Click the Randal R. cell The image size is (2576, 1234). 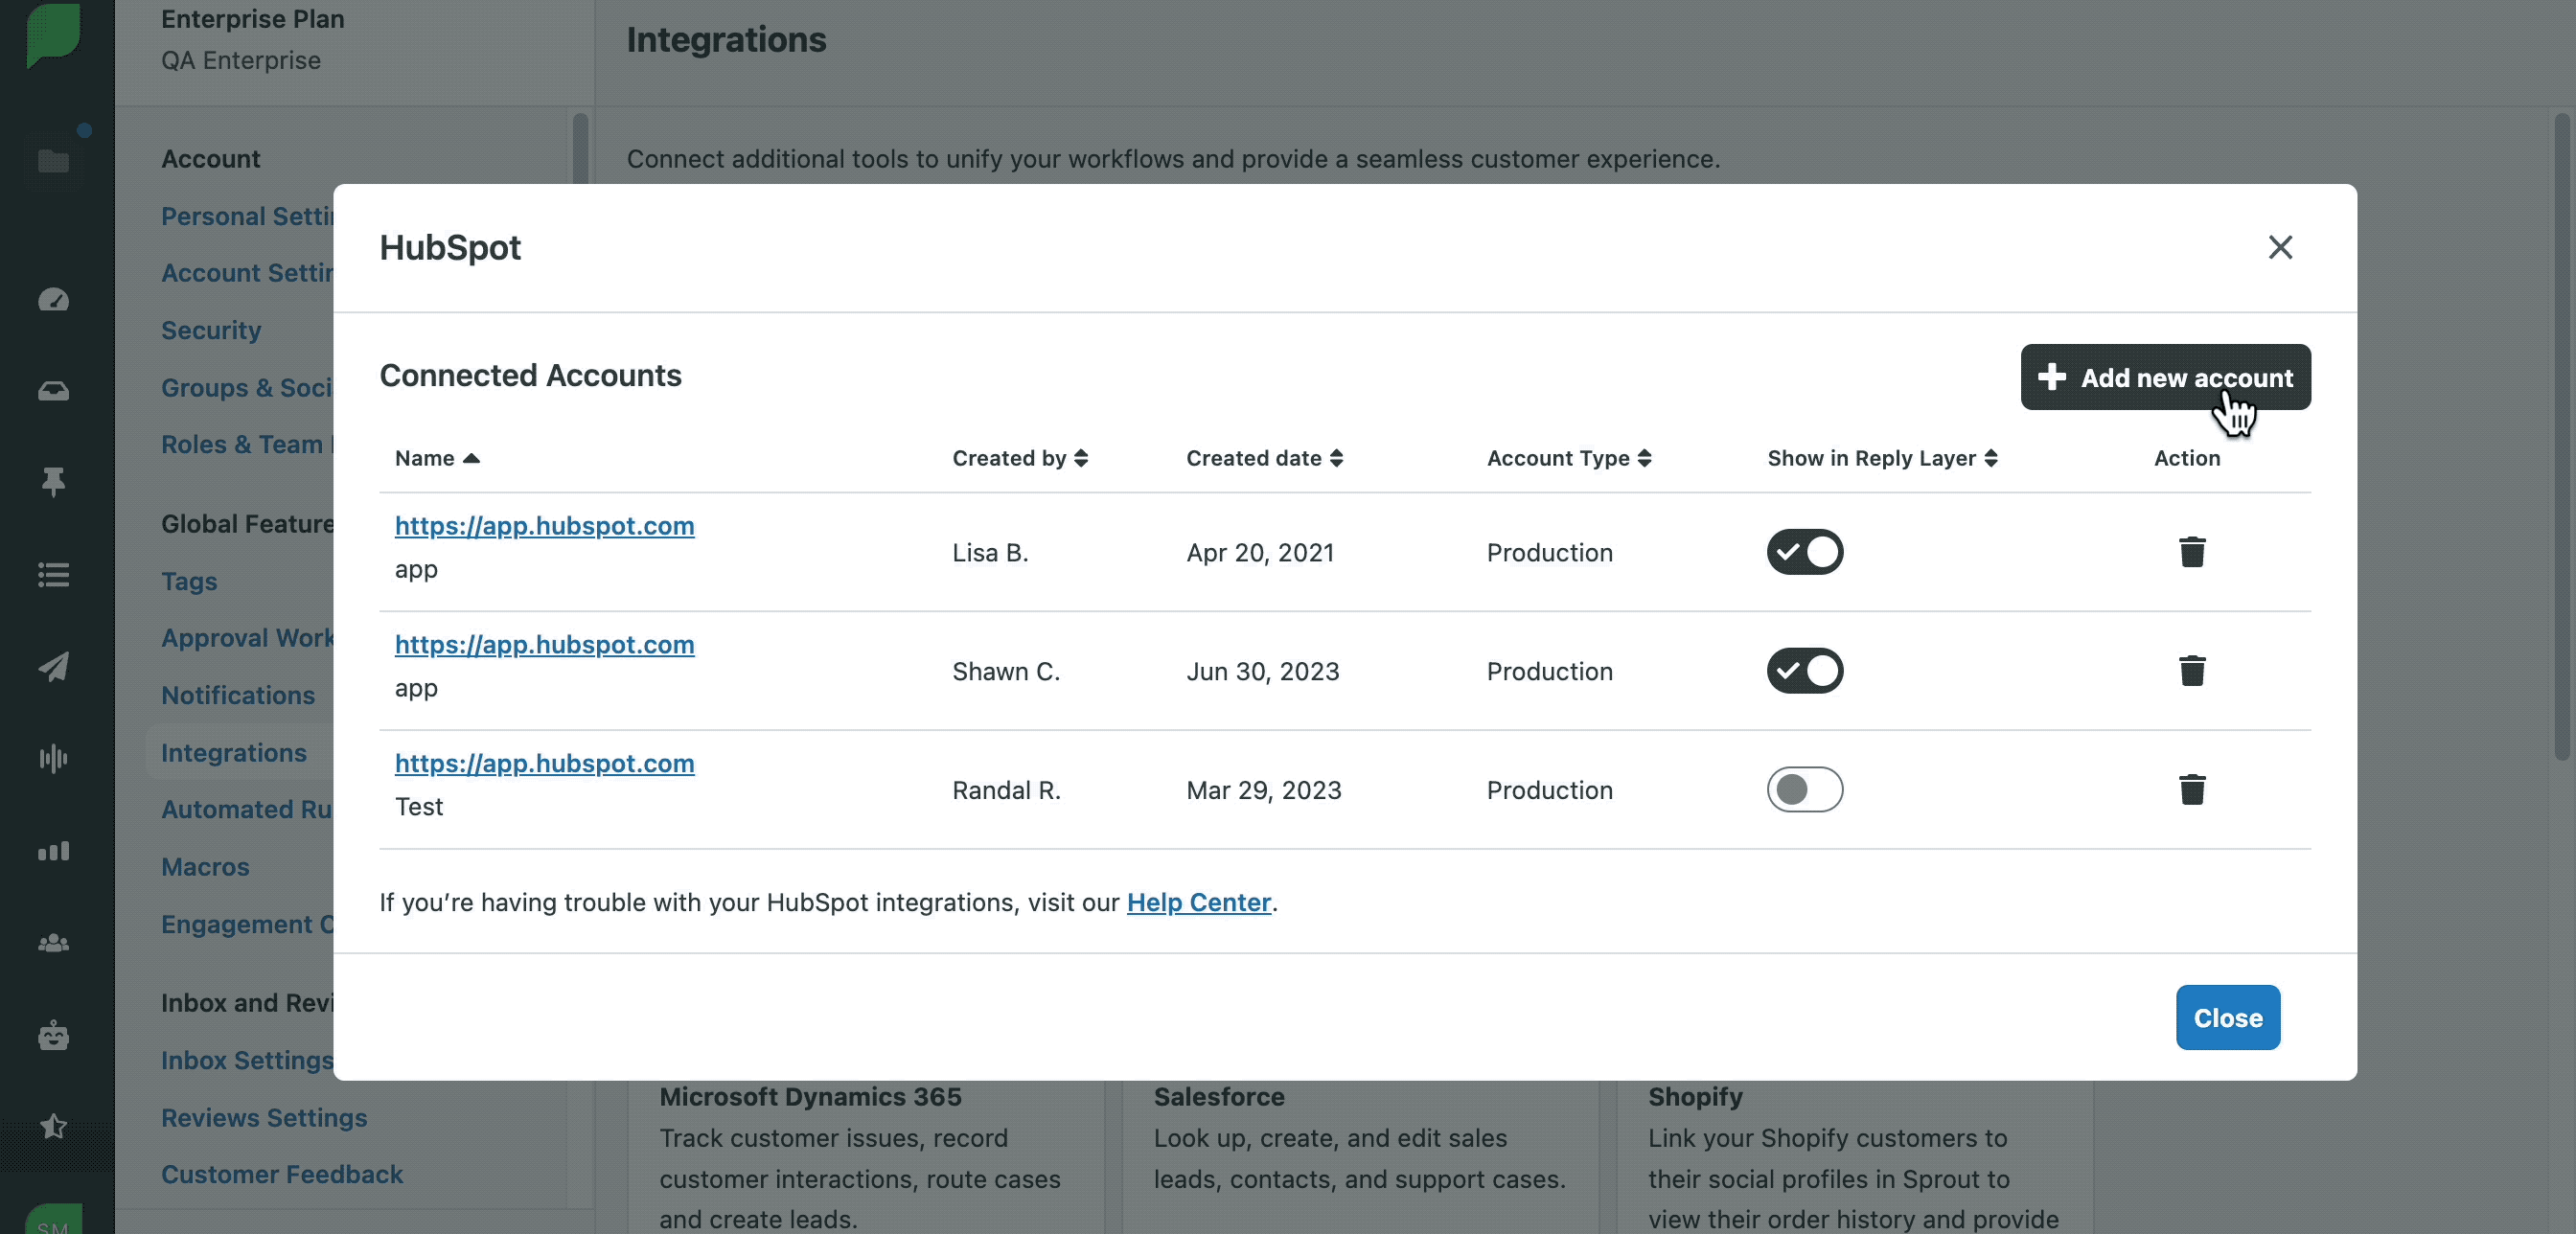coord(1006,791)
